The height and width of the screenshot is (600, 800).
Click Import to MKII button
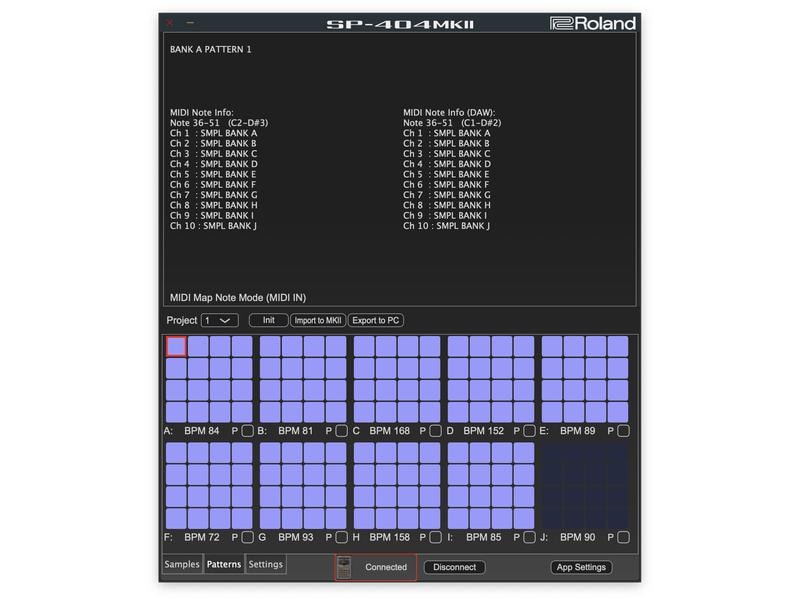pyautogui.click(x=318, y=320)
